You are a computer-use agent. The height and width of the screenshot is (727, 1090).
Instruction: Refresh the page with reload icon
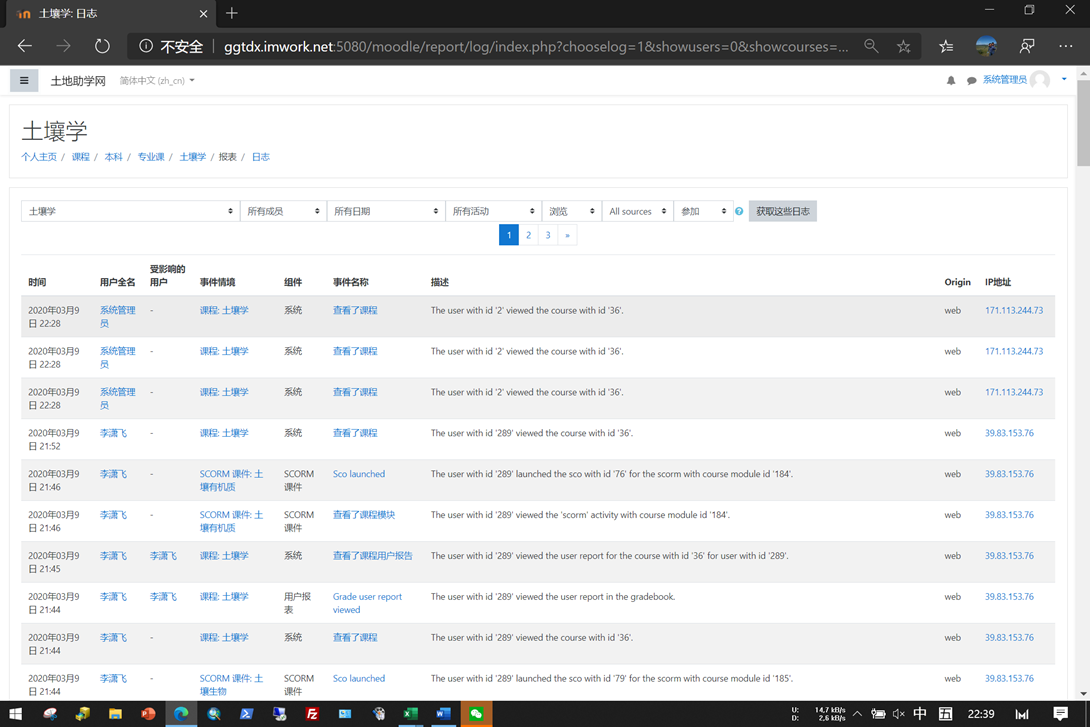[102, 47]
